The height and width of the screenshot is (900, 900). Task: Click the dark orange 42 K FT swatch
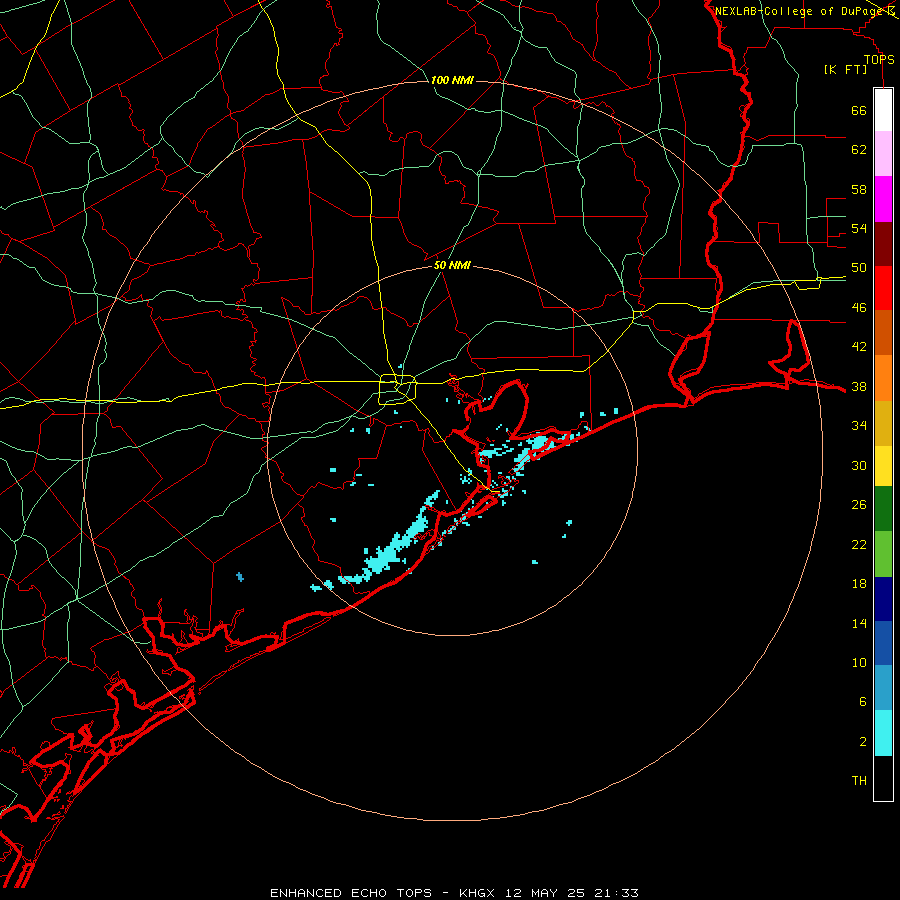click(883, 333)
